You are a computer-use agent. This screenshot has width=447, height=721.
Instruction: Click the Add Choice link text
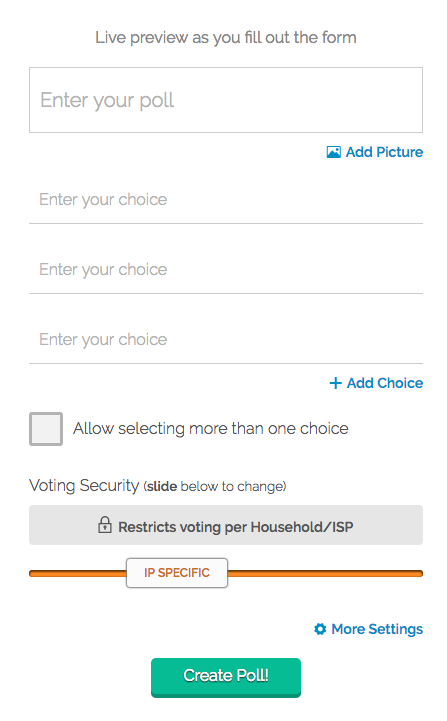click(385, 383)
